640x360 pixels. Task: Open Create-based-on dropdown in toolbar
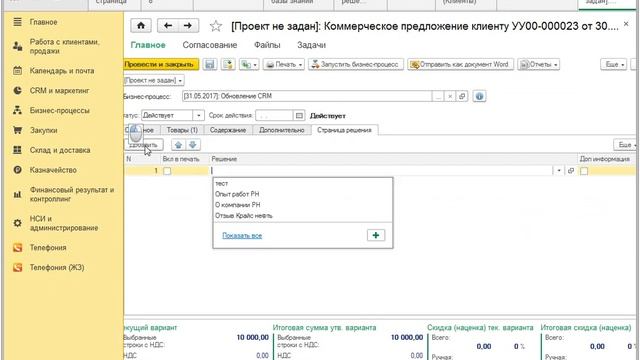tap(249, 64)
